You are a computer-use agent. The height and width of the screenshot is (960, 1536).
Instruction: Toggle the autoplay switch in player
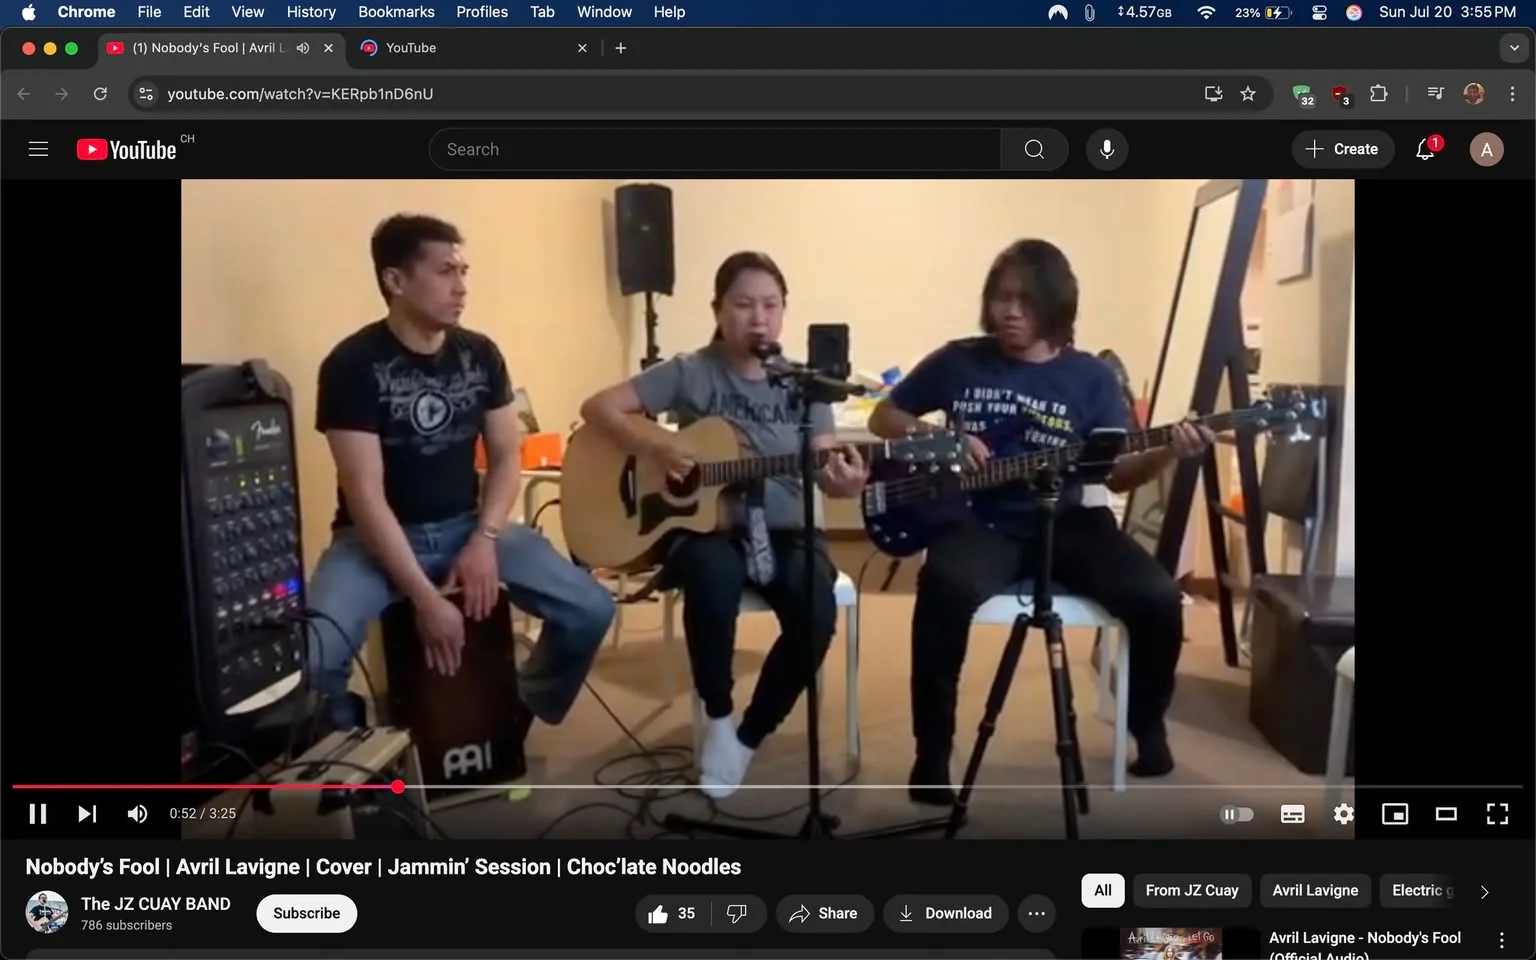click(x=1237, y=814)
